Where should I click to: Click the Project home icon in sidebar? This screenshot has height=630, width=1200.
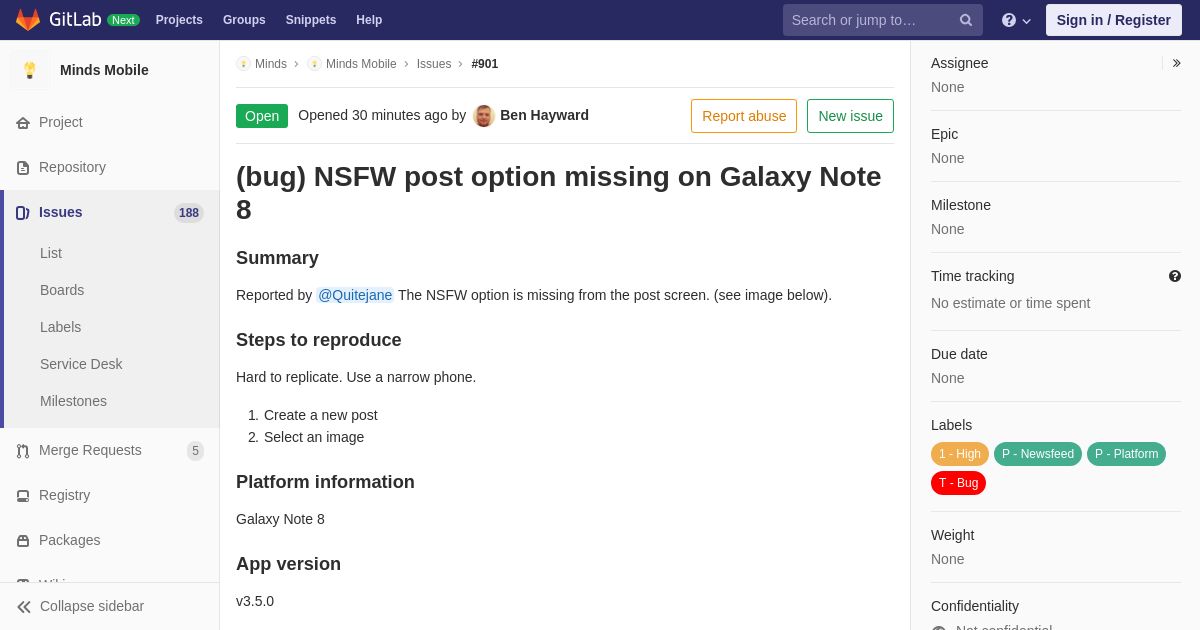[23, 123]
